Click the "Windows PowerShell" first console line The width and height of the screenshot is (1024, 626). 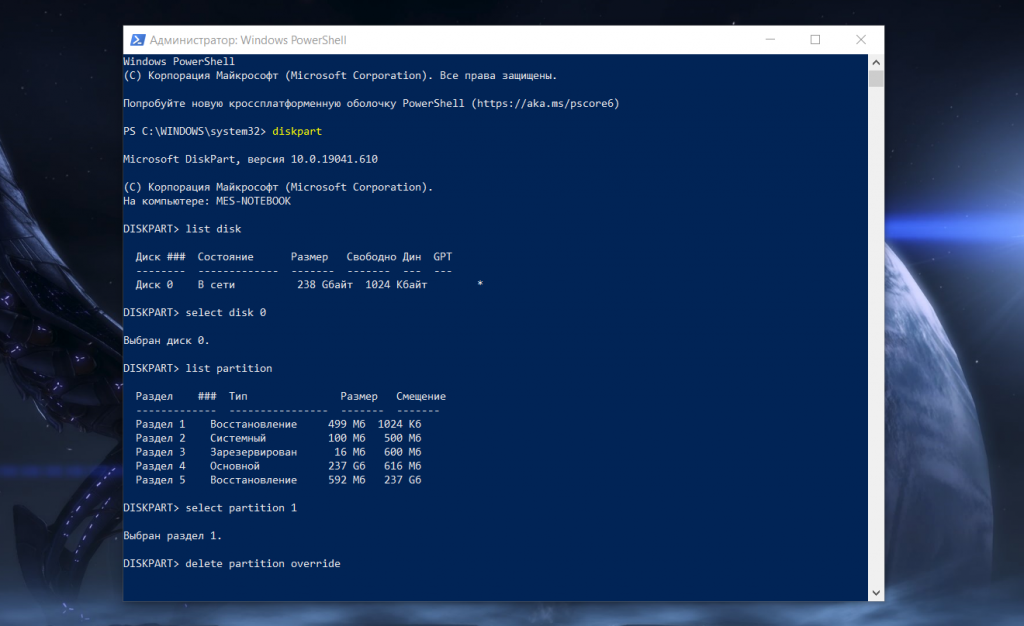pyautogui.click(x=179, y=61)
